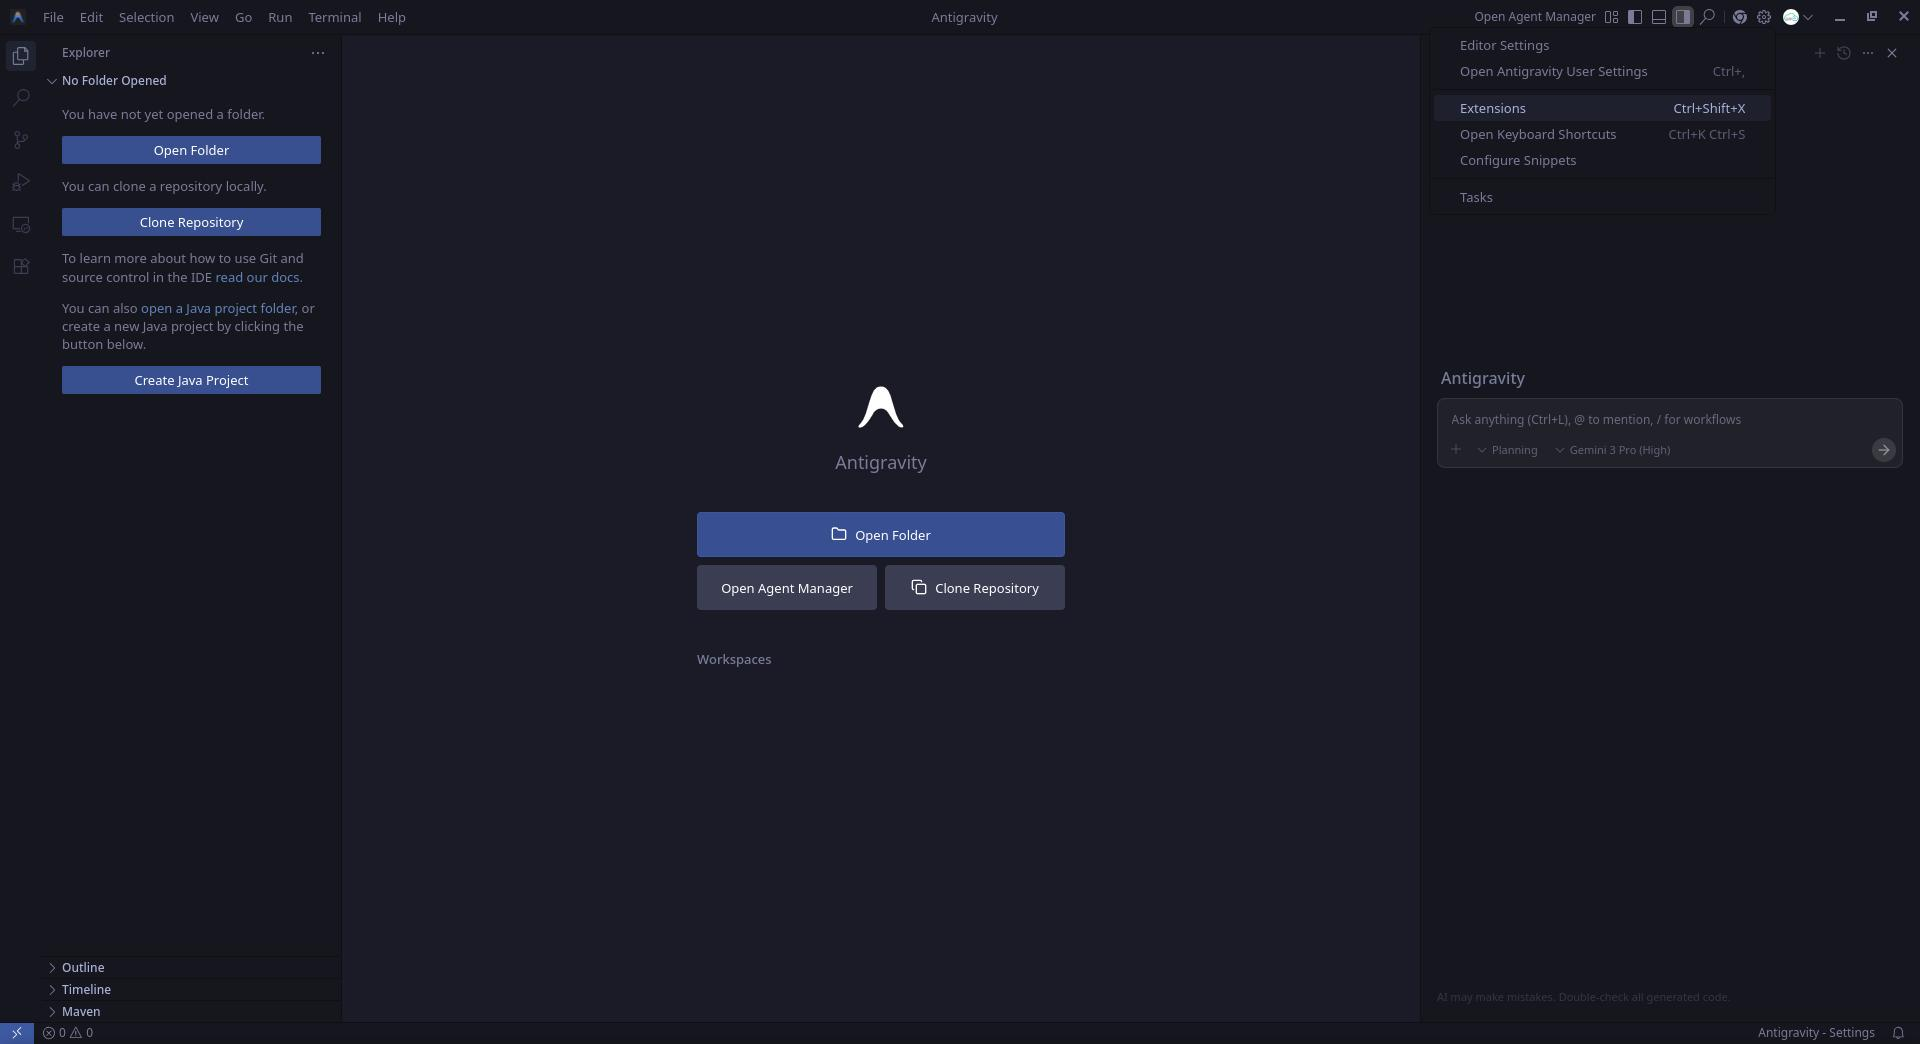Click Clone Repository in Explorer sidebar
The height and width of the screenshot is (1044, 1920).
click(191, 222)
